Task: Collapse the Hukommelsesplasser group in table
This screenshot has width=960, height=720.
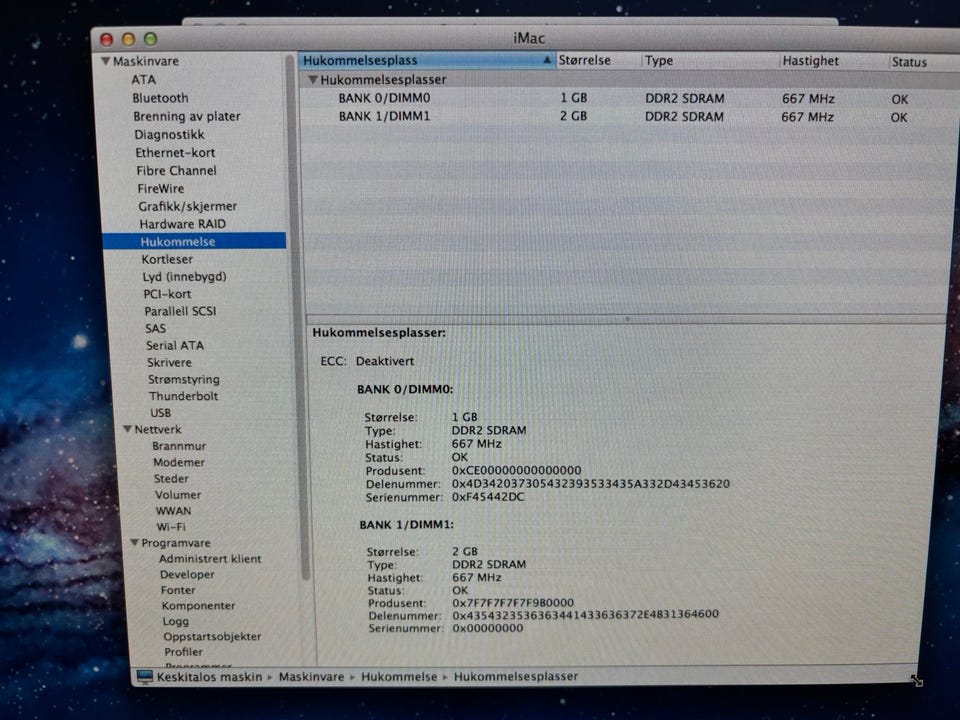Action: 313,80
